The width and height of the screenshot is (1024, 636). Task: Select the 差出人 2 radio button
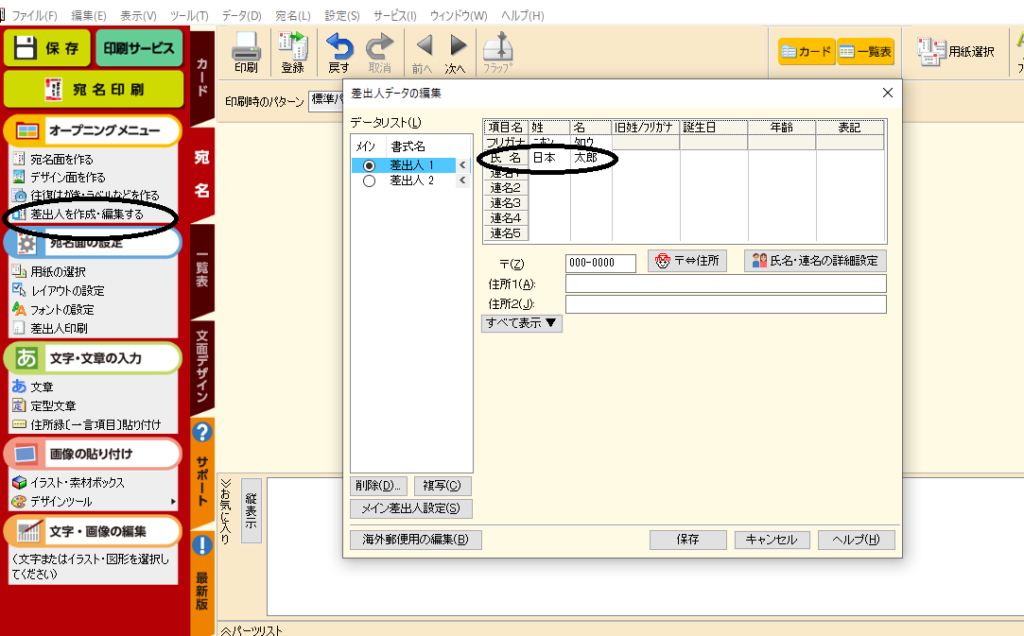click(369, 181)
